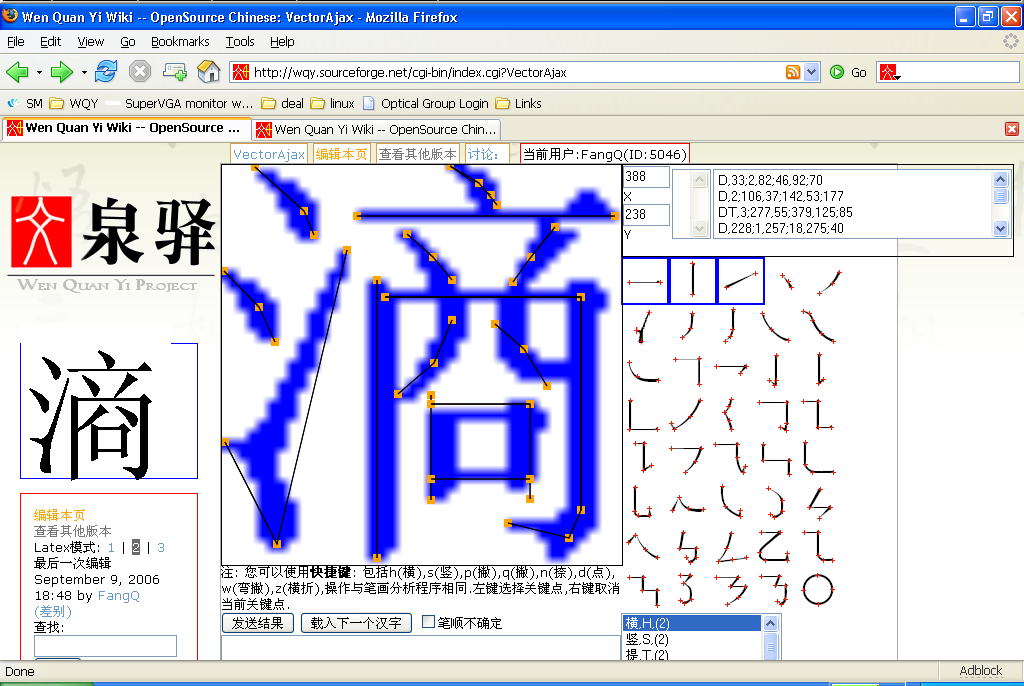This screenshot has height=686, width=1024.
Task: Click the green Go button
Action: click(848, 73)
